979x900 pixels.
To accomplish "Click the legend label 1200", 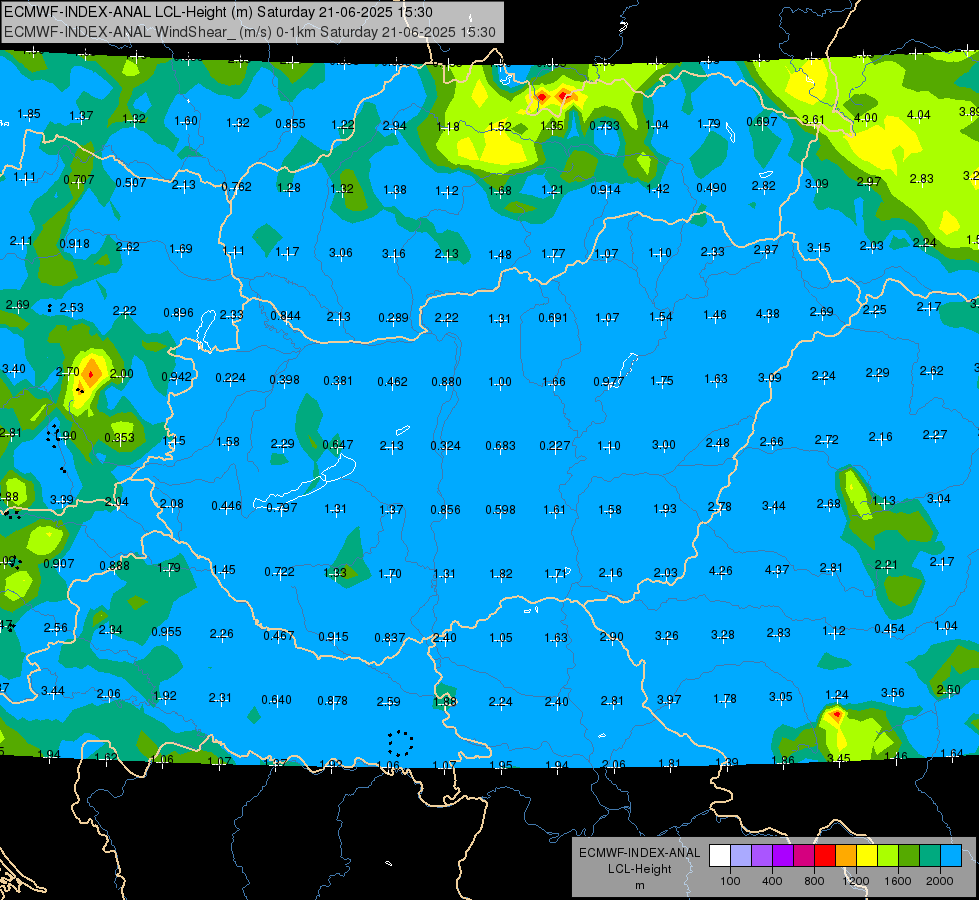I will pos(855,881).
